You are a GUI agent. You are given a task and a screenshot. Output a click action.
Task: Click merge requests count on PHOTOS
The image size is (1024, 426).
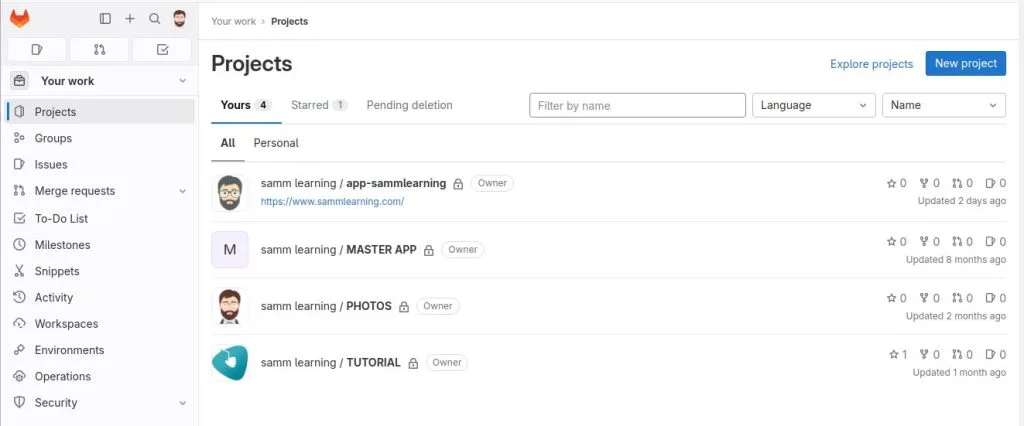[963, 298]
